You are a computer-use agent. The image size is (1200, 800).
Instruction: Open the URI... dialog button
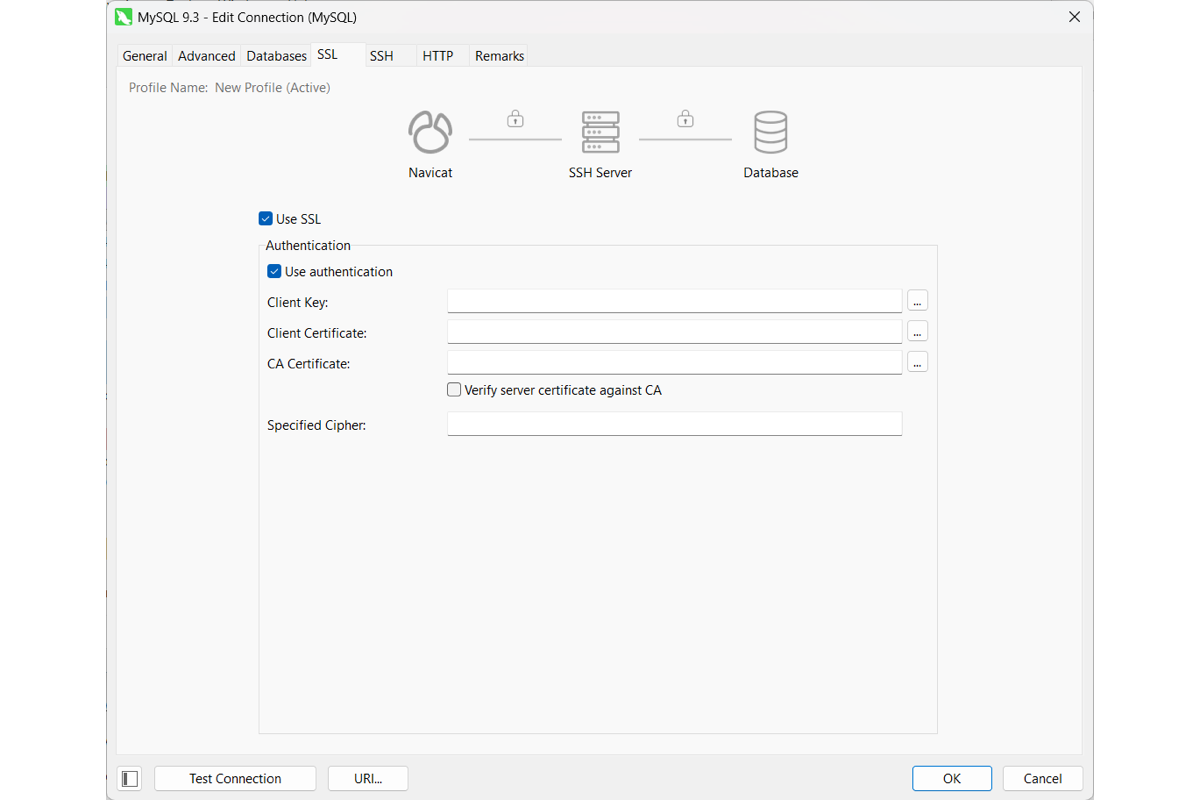[368, 778]
